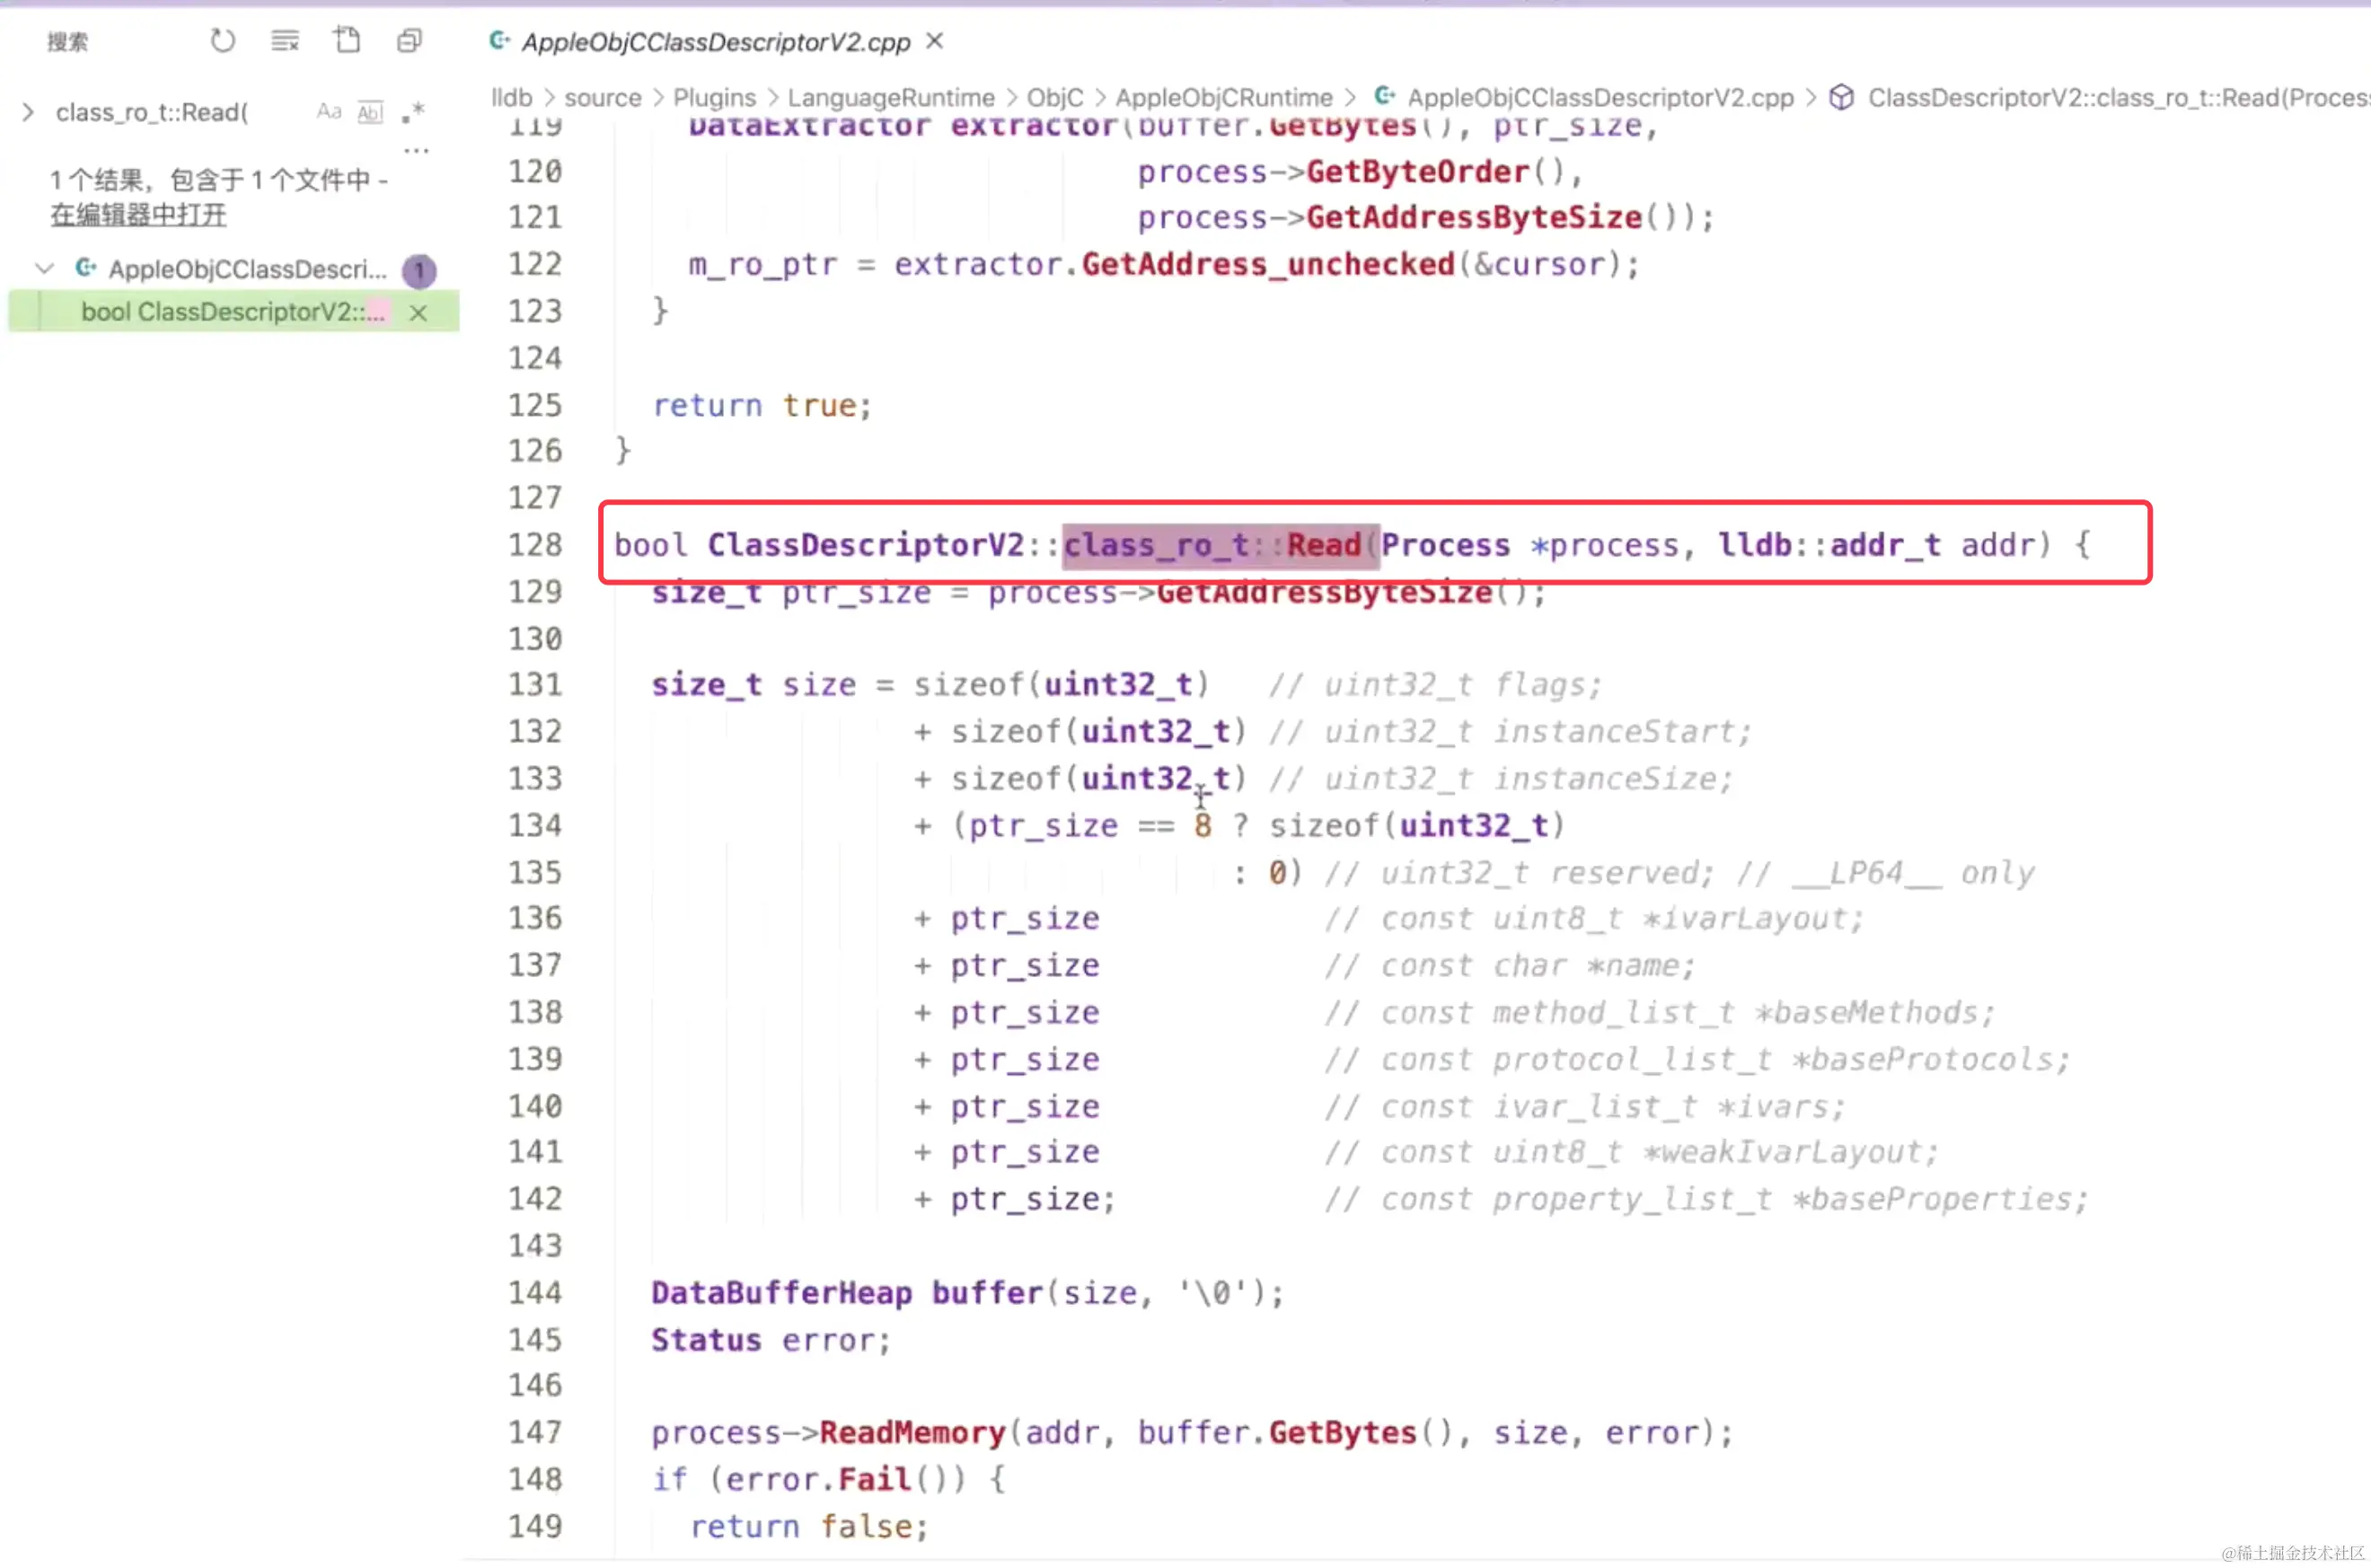Click comment 'const char *name;'
The width and height of the screenshot is (2371, 1568).
point(1538,966)
